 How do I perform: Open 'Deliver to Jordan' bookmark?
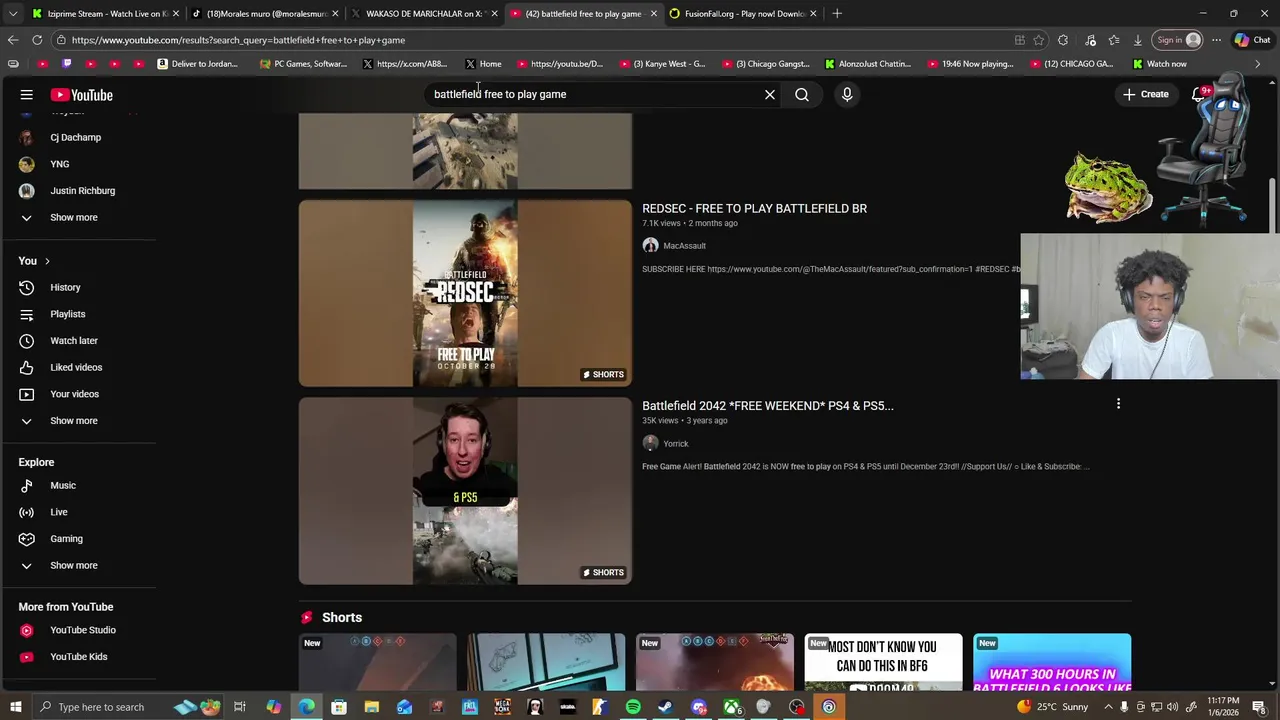tap(198, 64)
